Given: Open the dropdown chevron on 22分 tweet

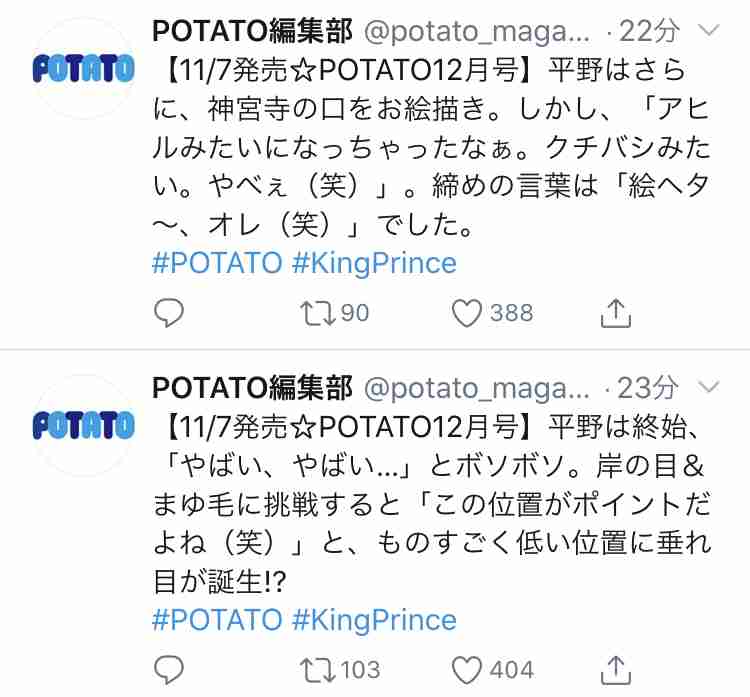Looking at the screenshot, I should (708, 31).
